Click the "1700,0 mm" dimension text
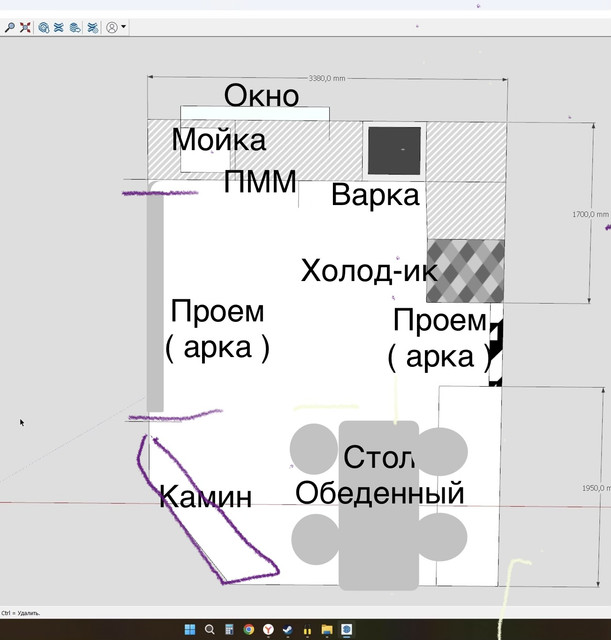Viewport: 611px width, 640px height. [x=591, y=214]
